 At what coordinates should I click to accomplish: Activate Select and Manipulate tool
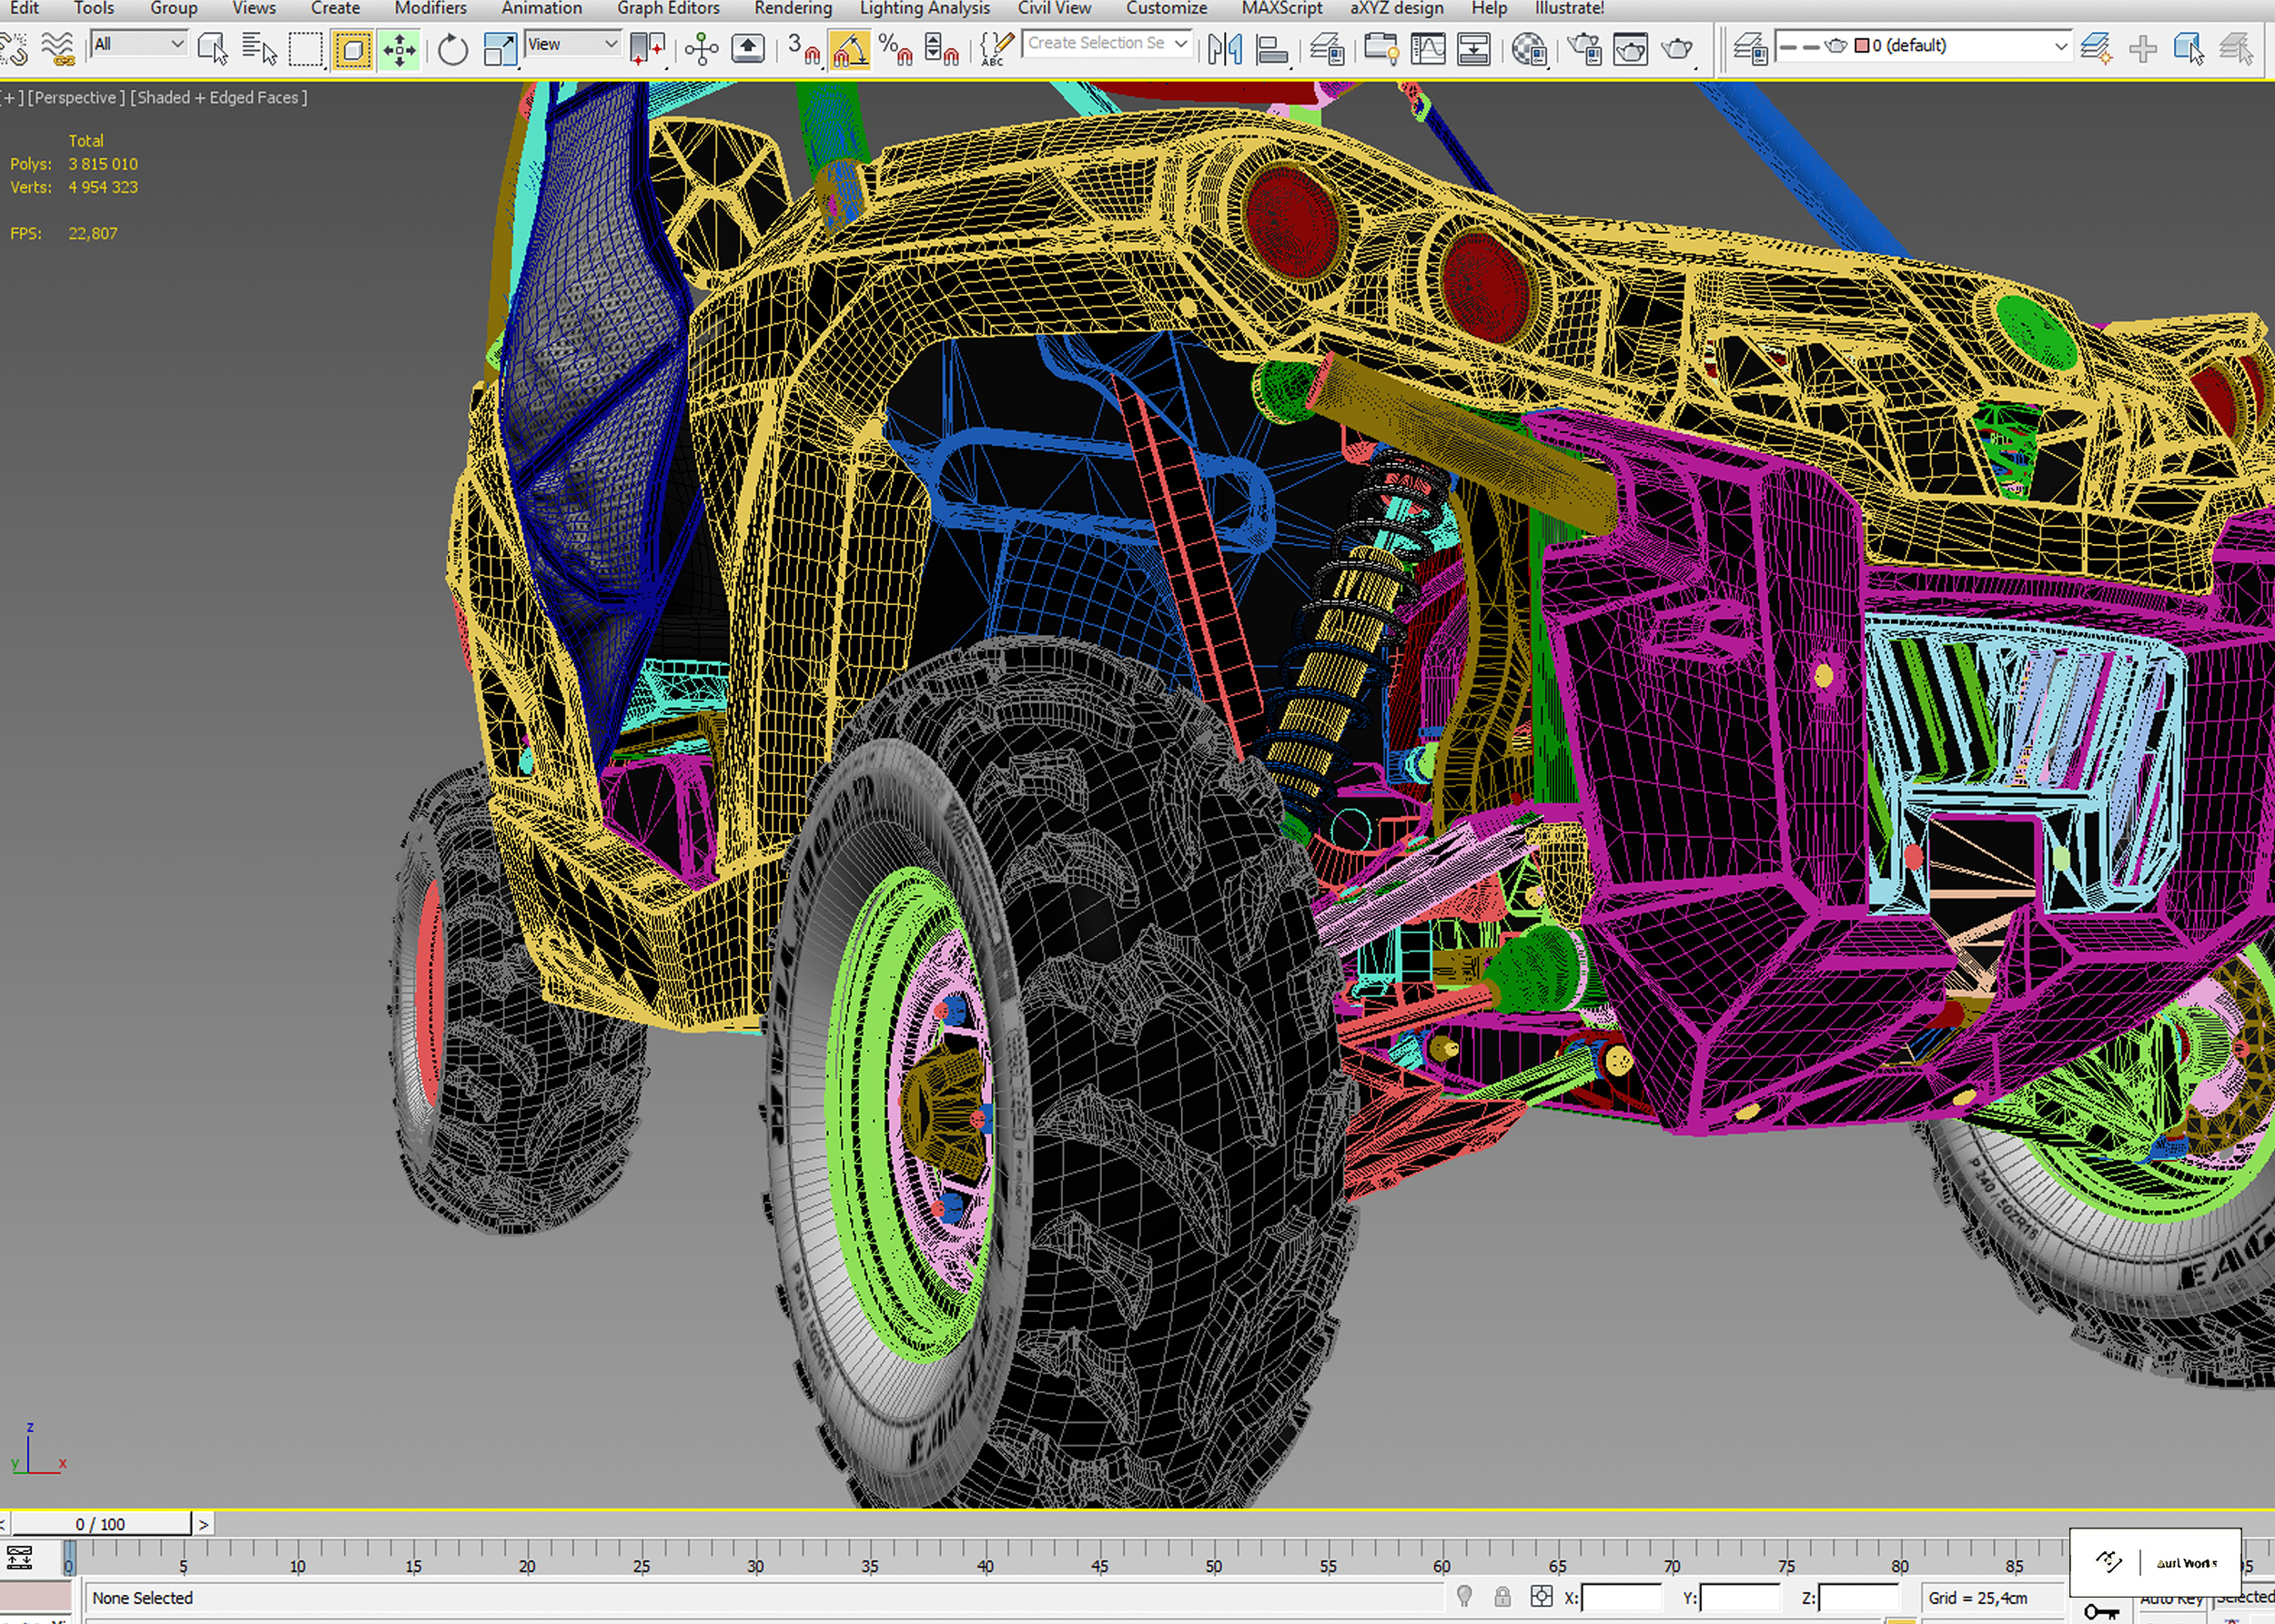[701, 48]
